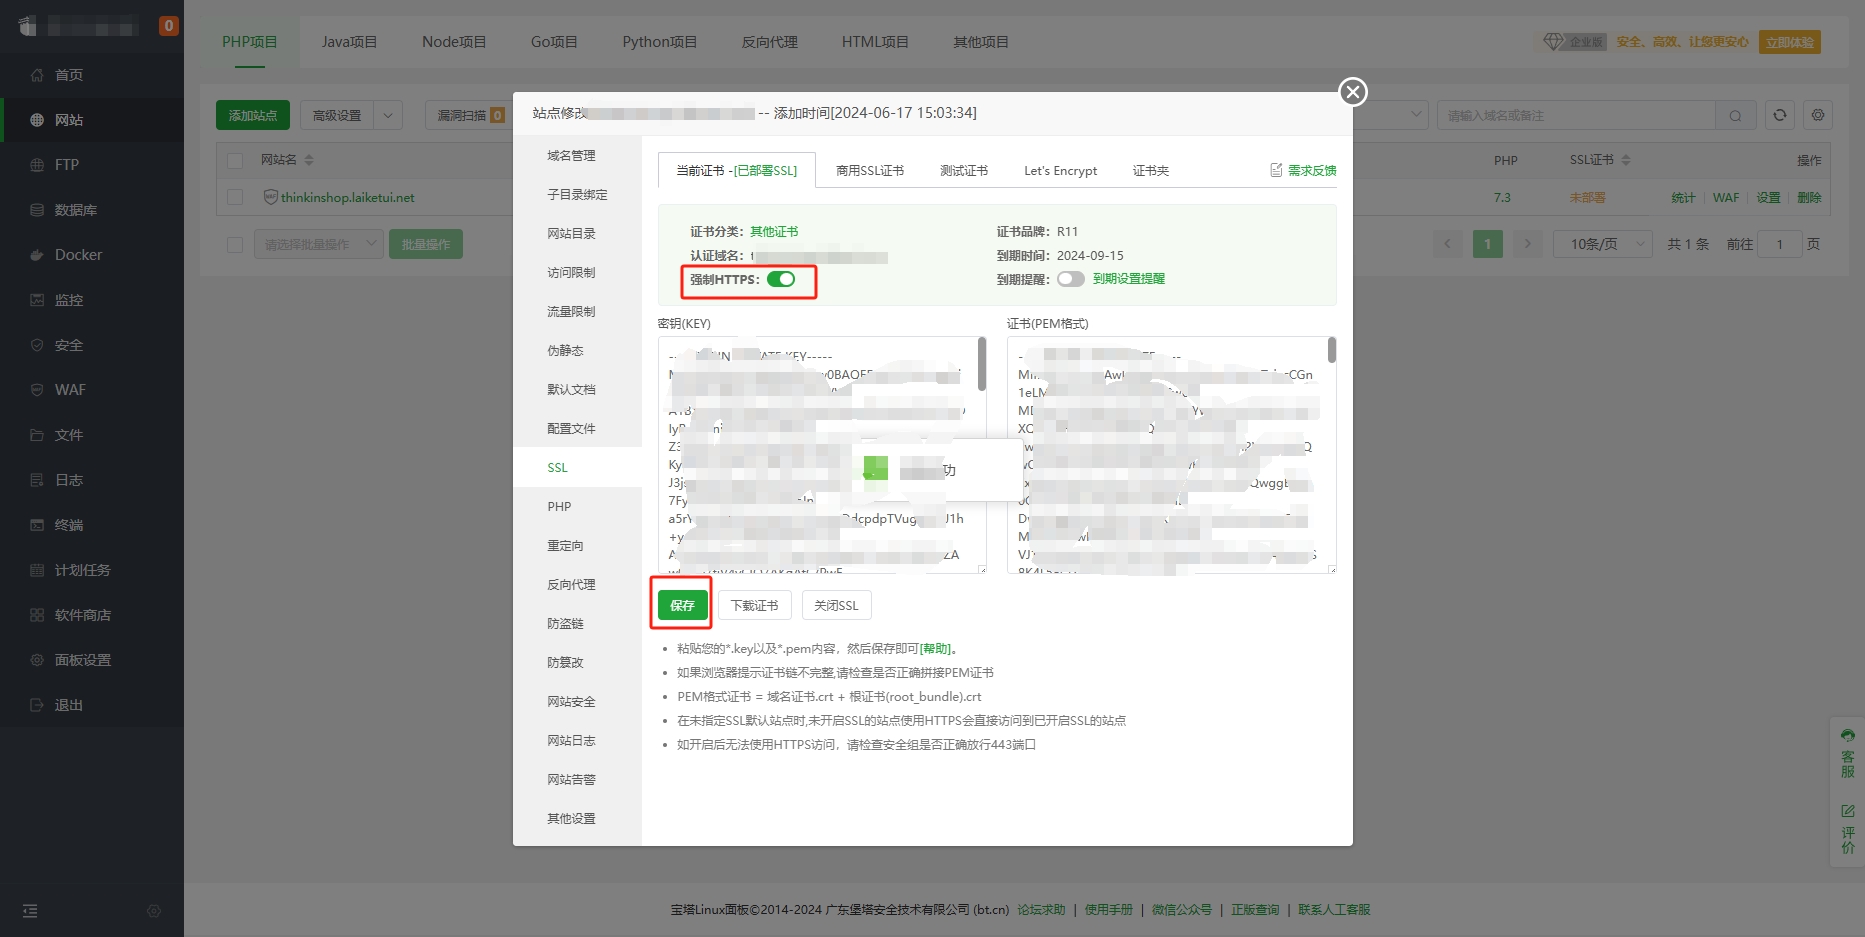Viewport: 1865px width, 937px height.
Task: Click the Download Certificate button
Action: coord(754,605)
